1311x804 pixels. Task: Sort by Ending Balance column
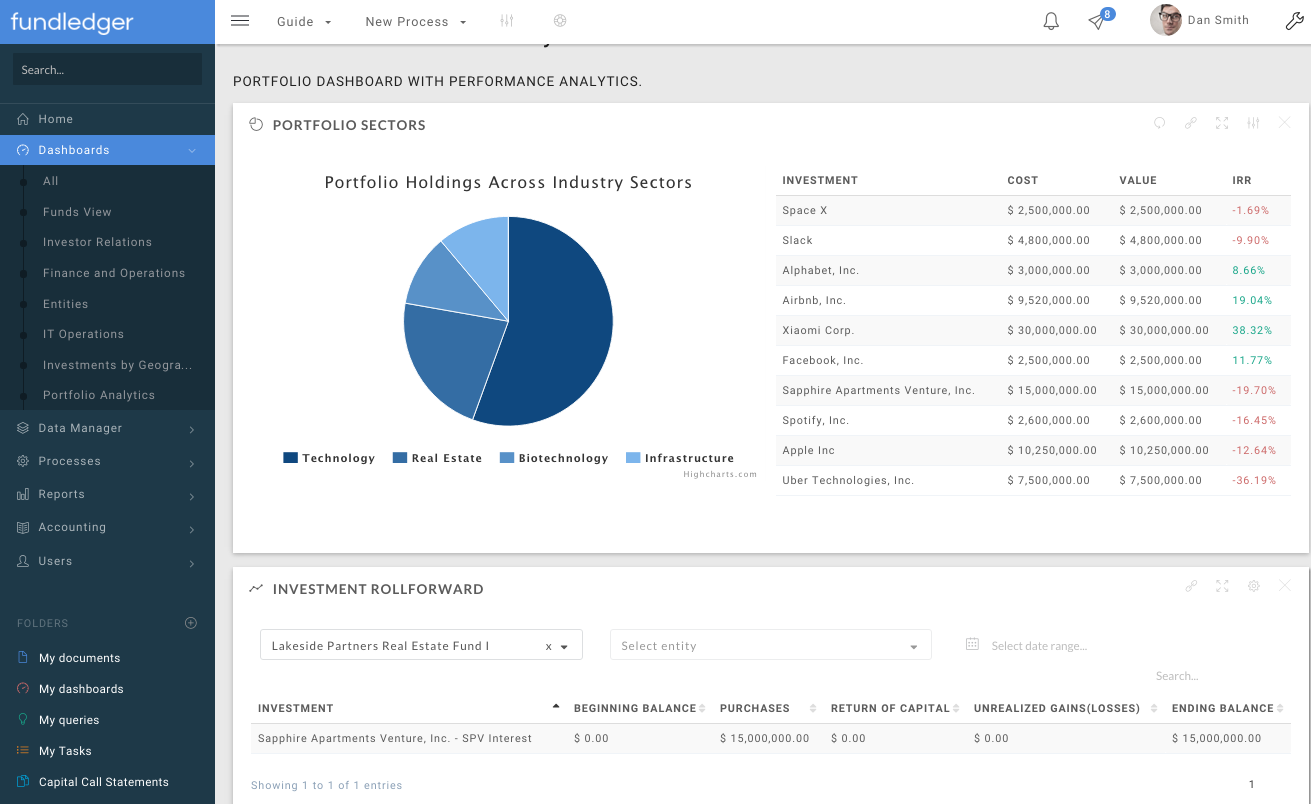[1228, 708]
